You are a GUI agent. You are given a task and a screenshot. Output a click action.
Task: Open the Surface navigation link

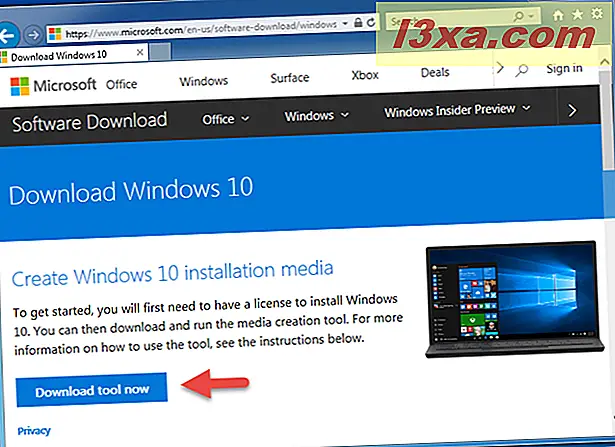pyautogui.click(x=289, y=78)
